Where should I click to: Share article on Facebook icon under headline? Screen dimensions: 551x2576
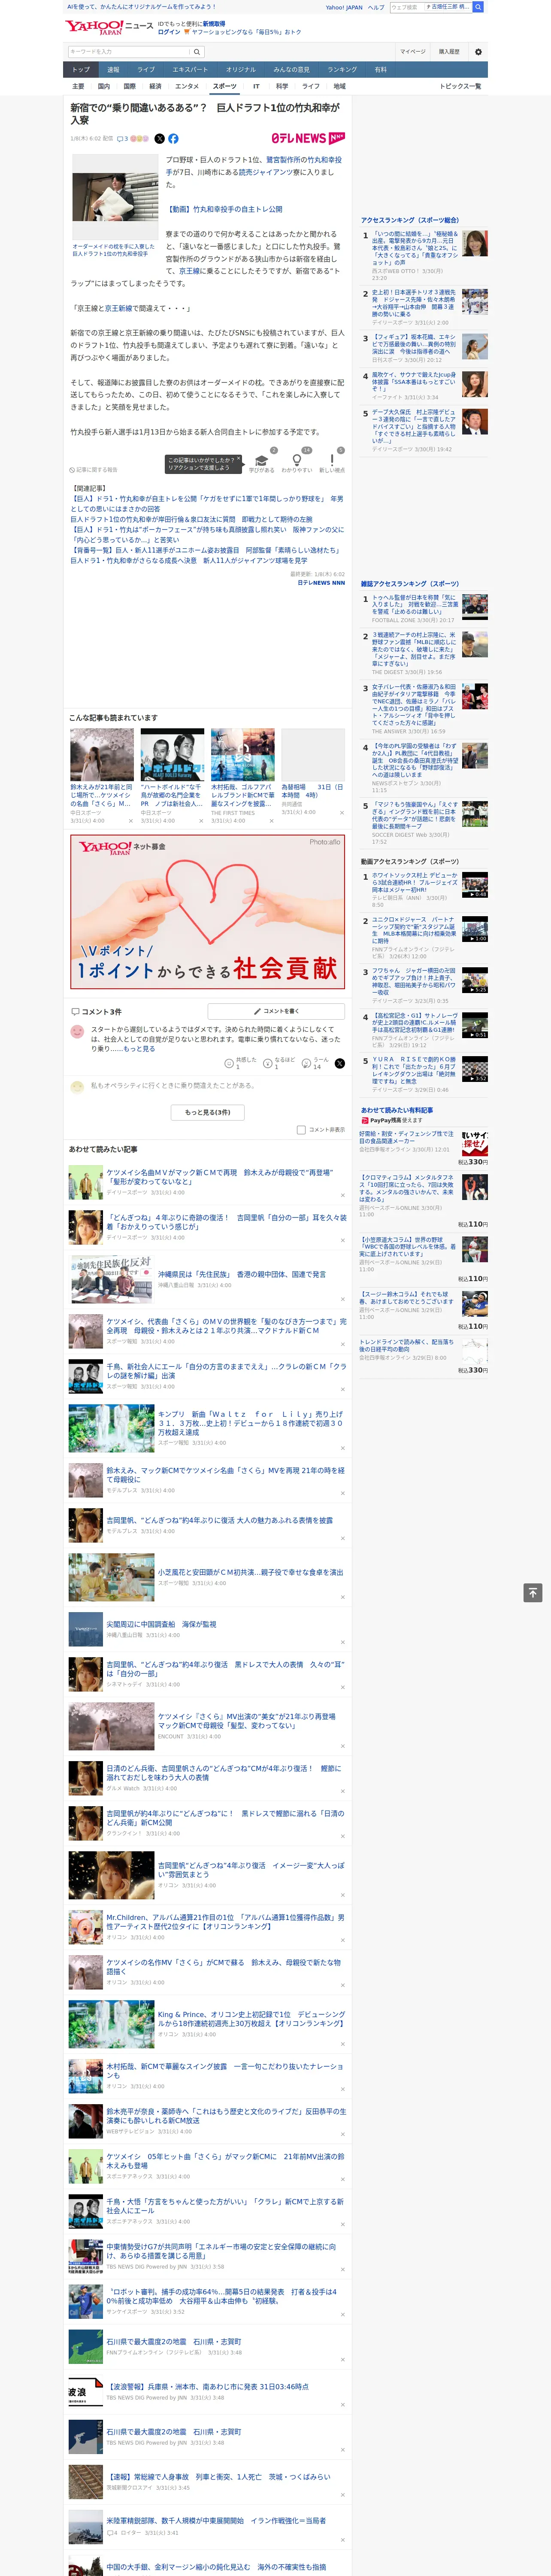click(173, 139)
